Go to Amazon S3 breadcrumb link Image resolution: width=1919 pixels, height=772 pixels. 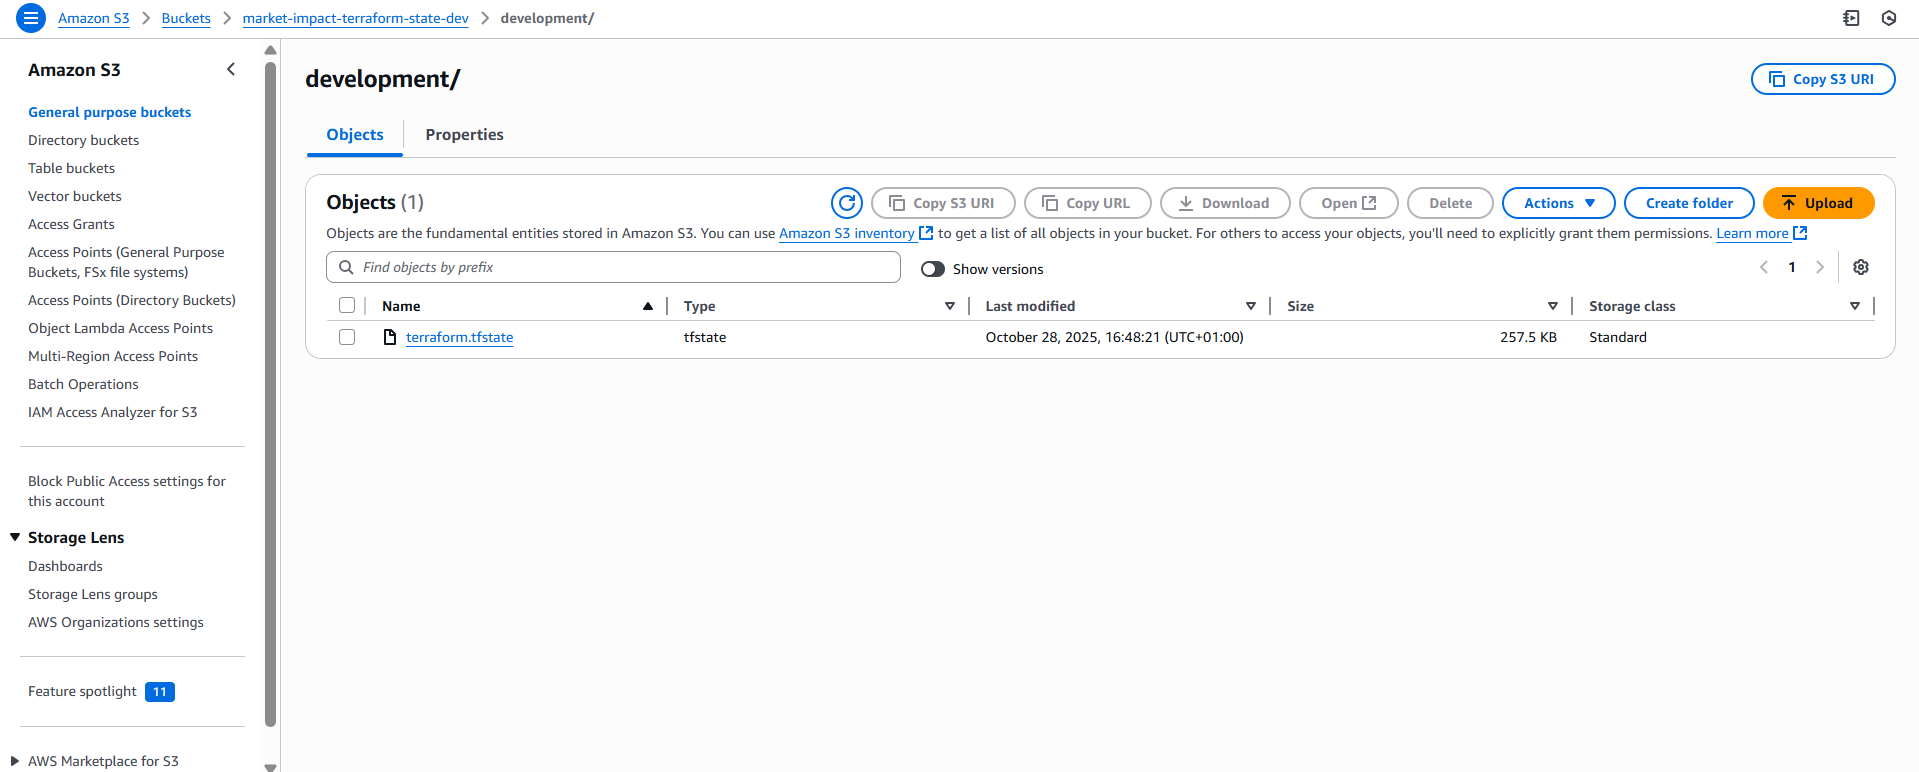pyautogui.click(x=94, y=18)
